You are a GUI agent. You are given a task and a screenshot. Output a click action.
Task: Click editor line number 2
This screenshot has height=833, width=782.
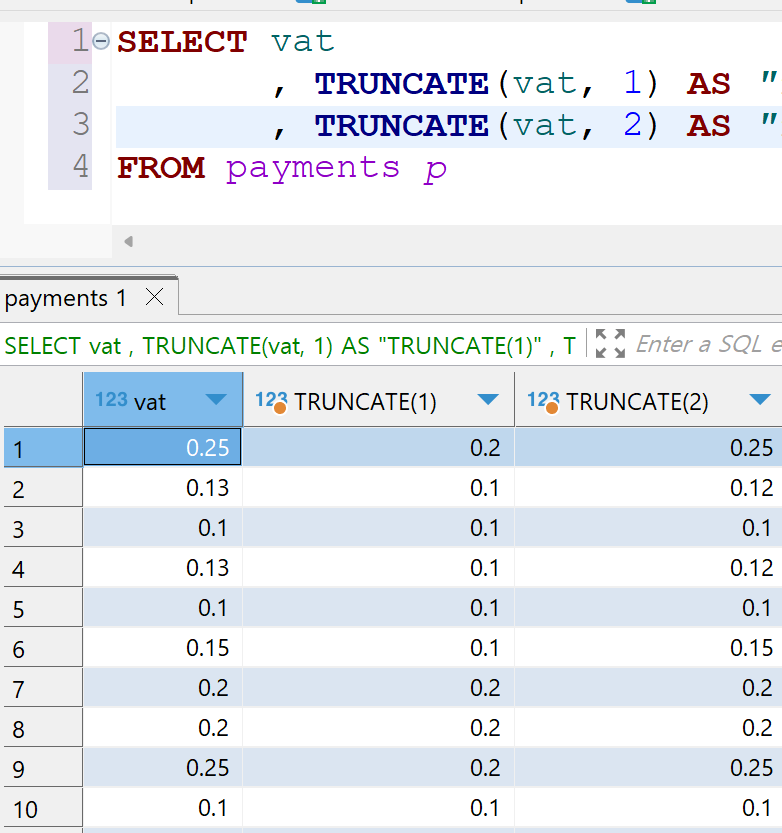(80, 83)
